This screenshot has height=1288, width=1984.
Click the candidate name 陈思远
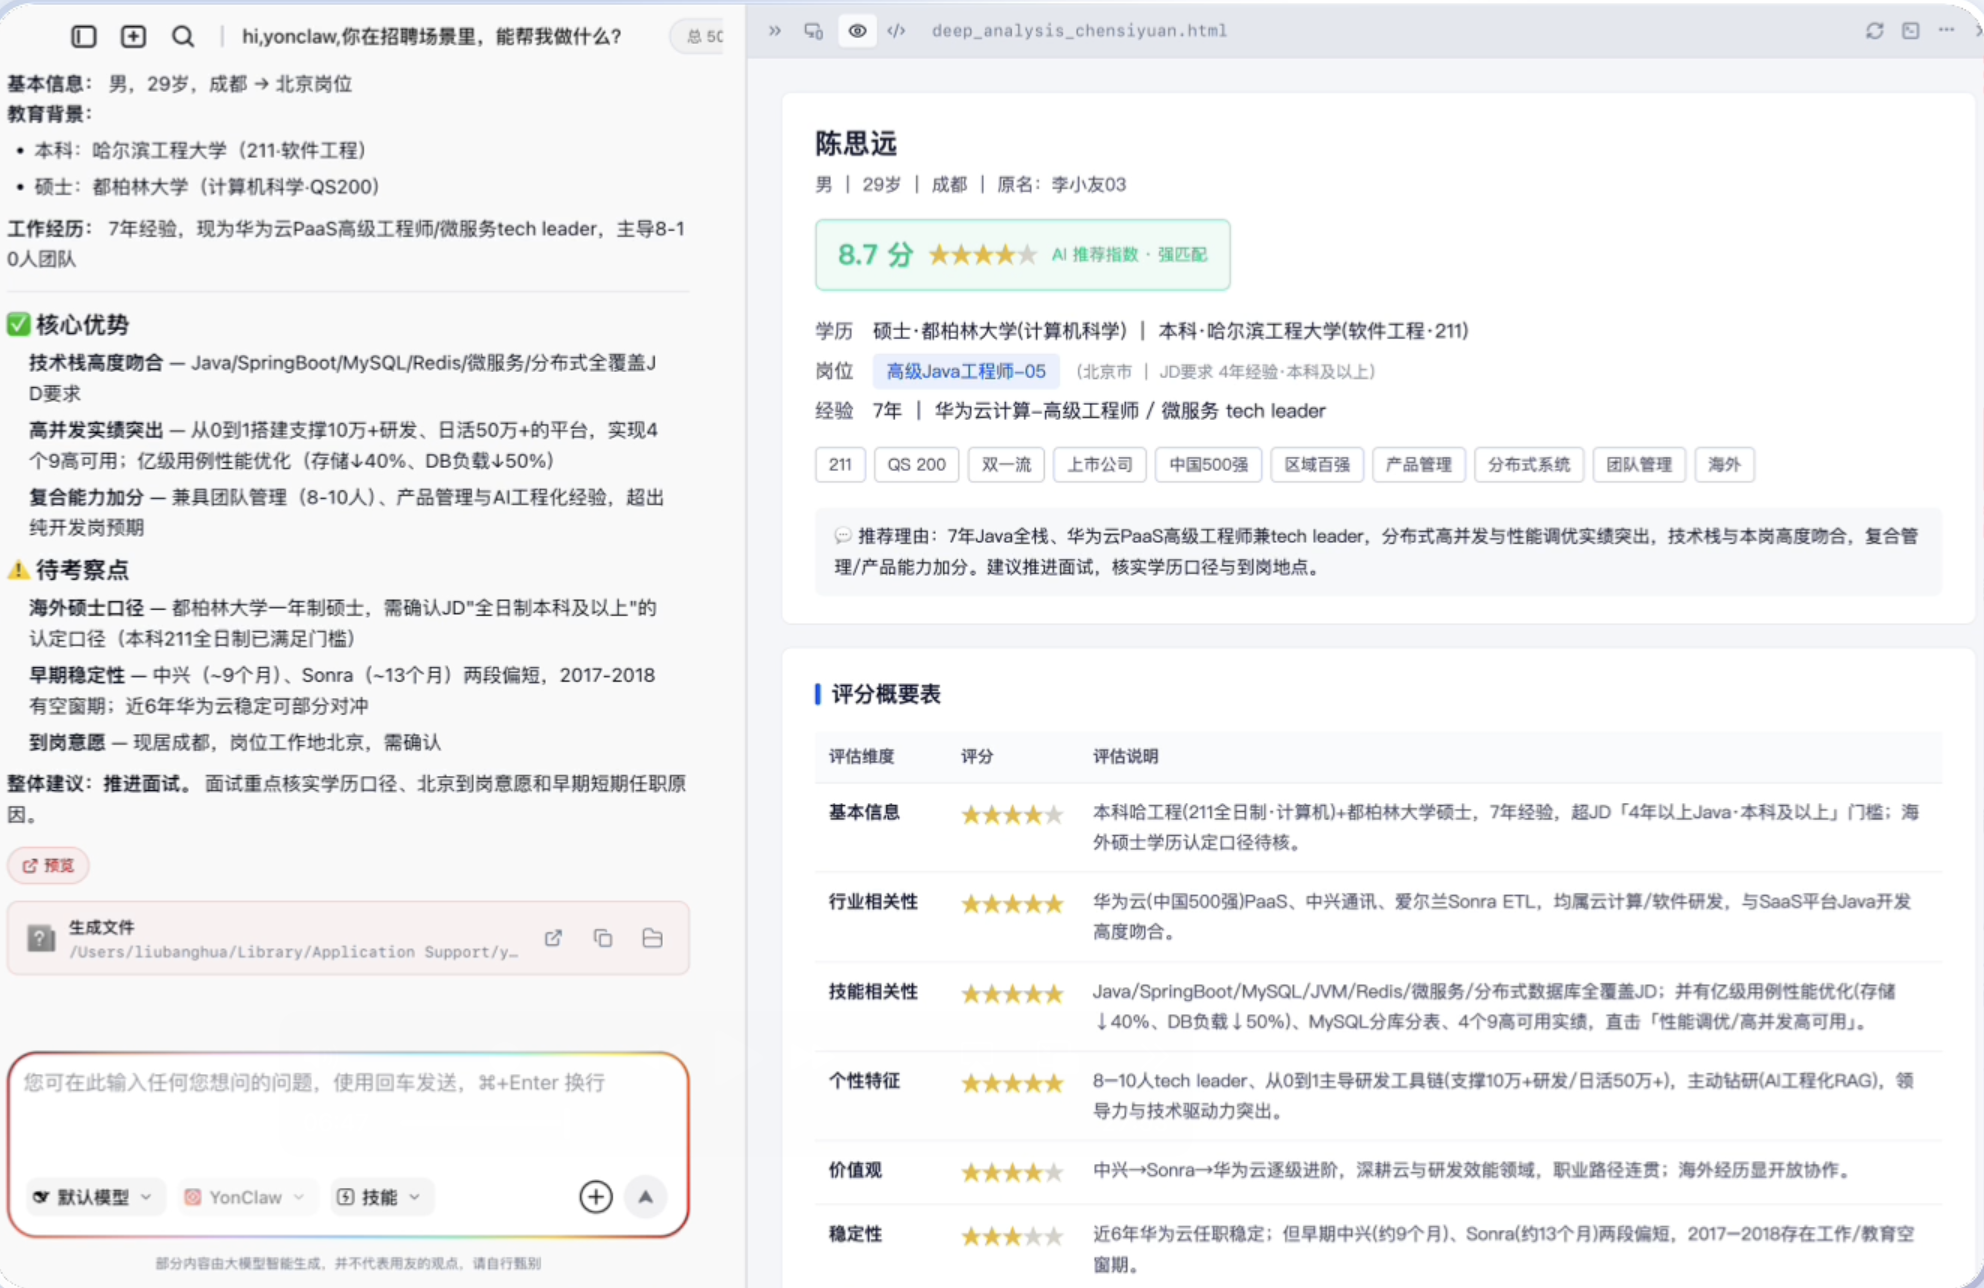856,144
